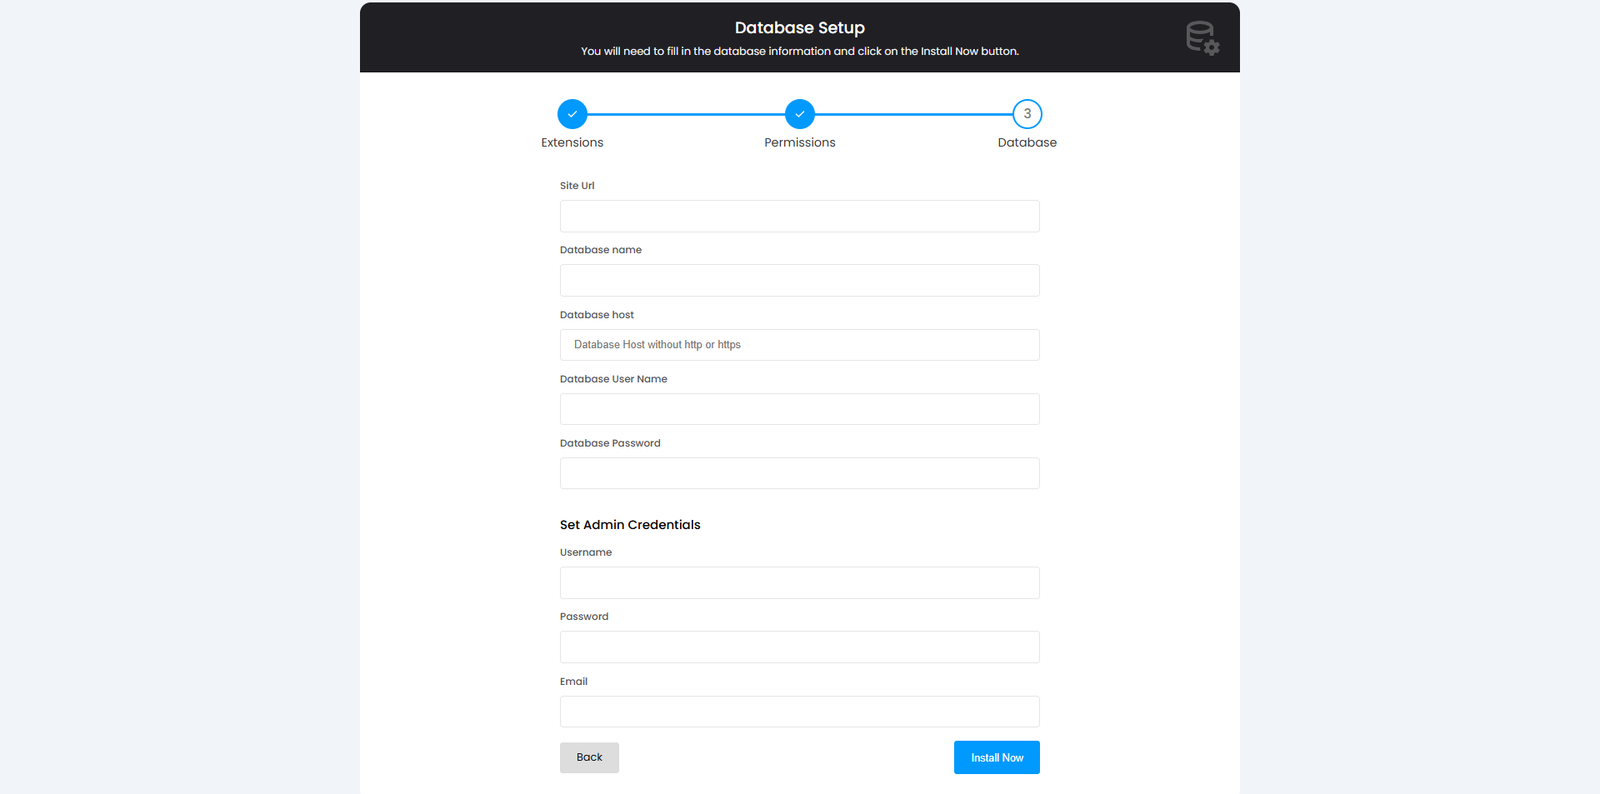Viewport: 1600px width, 794px height.
Task: Click the Database User Name field
Action: point(800,409)
